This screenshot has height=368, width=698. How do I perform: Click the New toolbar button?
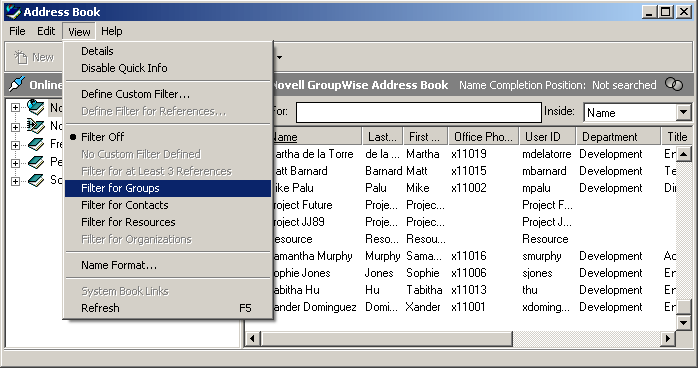point(34,57)
